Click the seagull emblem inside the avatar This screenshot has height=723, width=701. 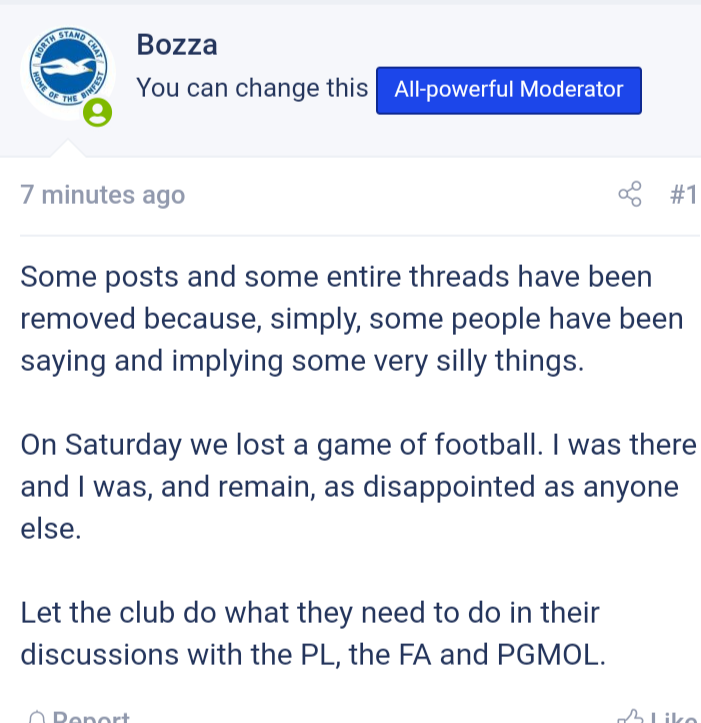click(x=68, y=68)
